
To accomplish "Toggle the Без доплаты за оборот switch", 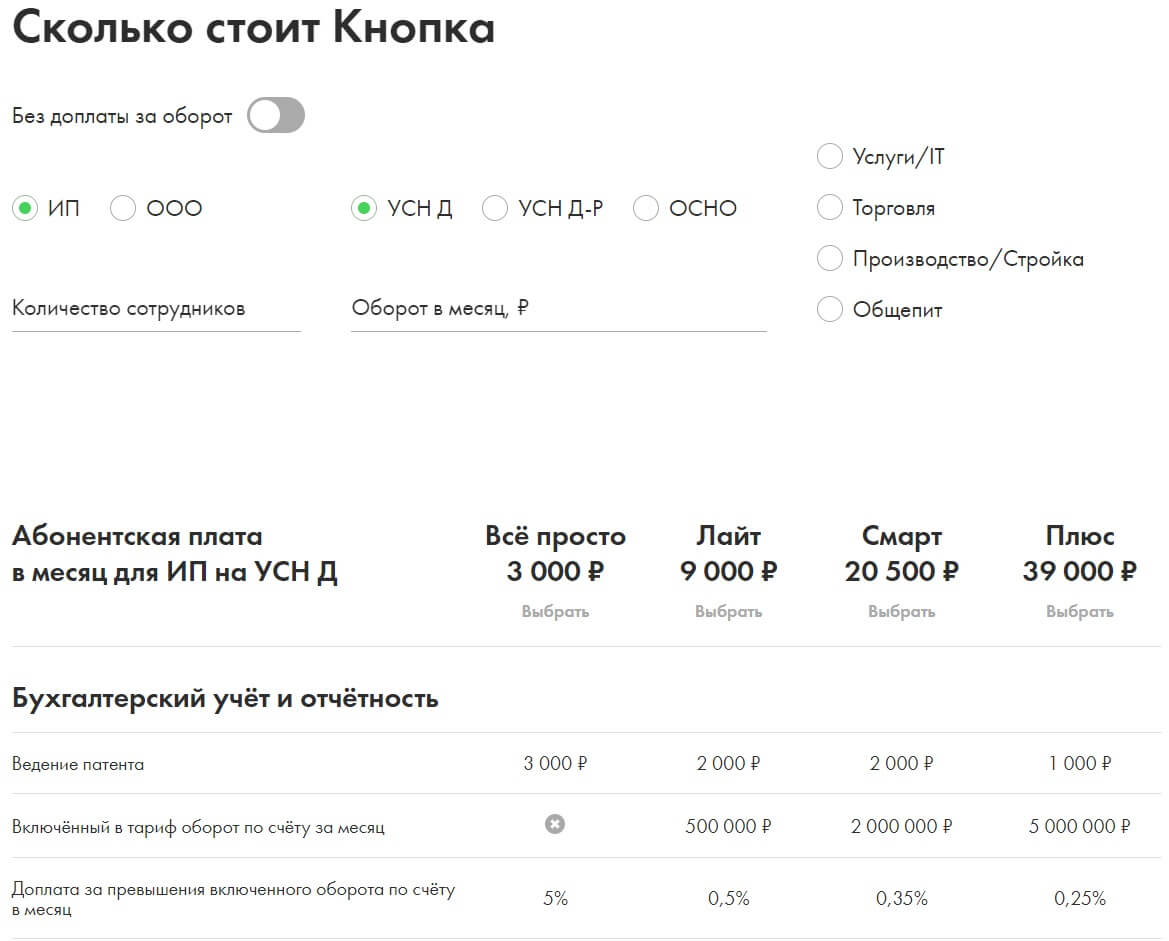I will click(x=276, y=116).
